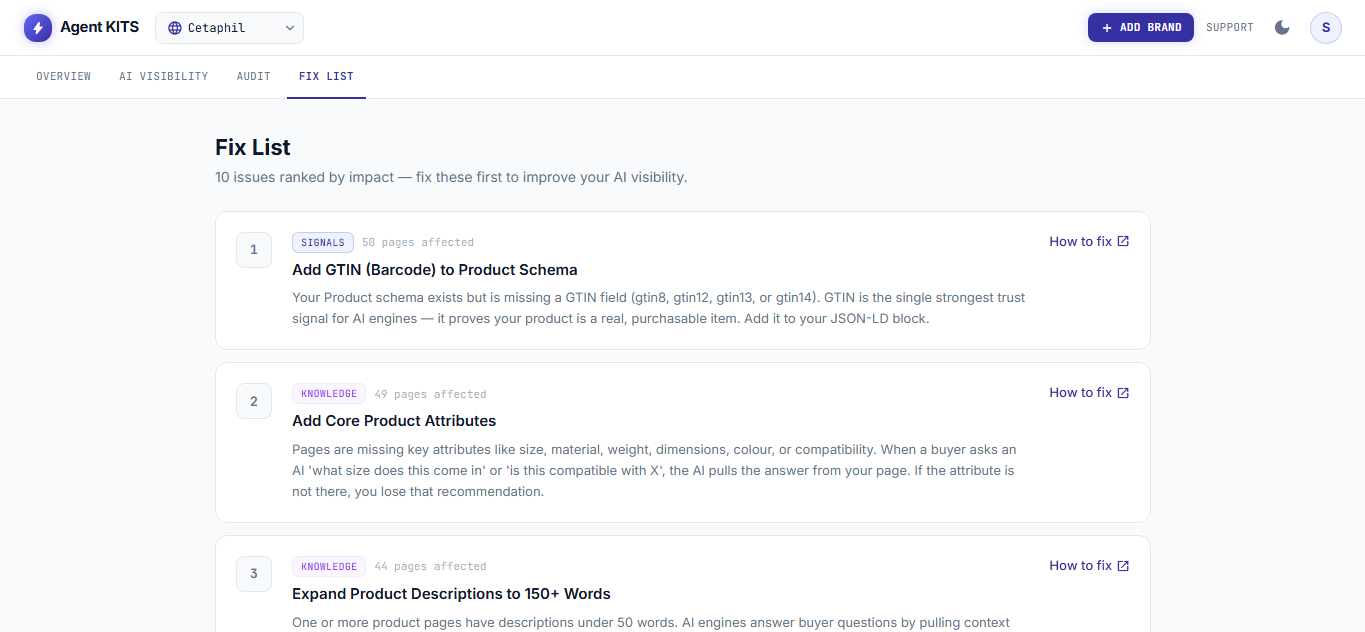
Task: Click the globe icon beside Cetaphil
Action: [x=175, y=28]
